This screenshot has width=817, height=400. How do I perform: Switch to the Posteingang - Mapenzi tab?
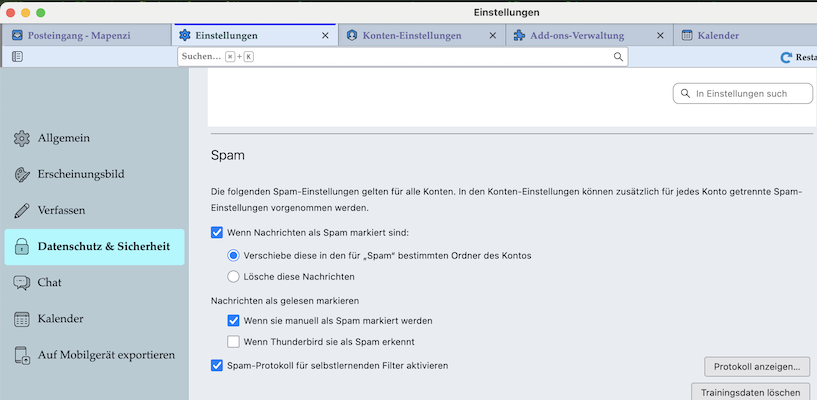pos(86,35)
